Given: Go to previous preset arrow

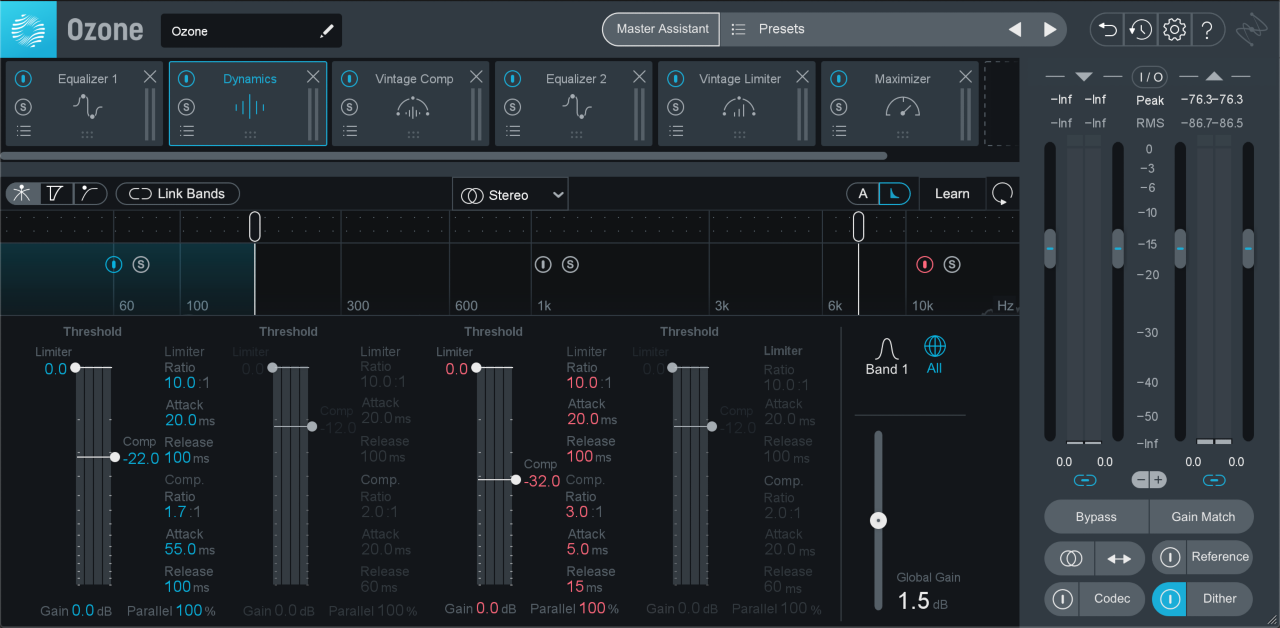Looking at the screenshot, I should pos(1015,29).
